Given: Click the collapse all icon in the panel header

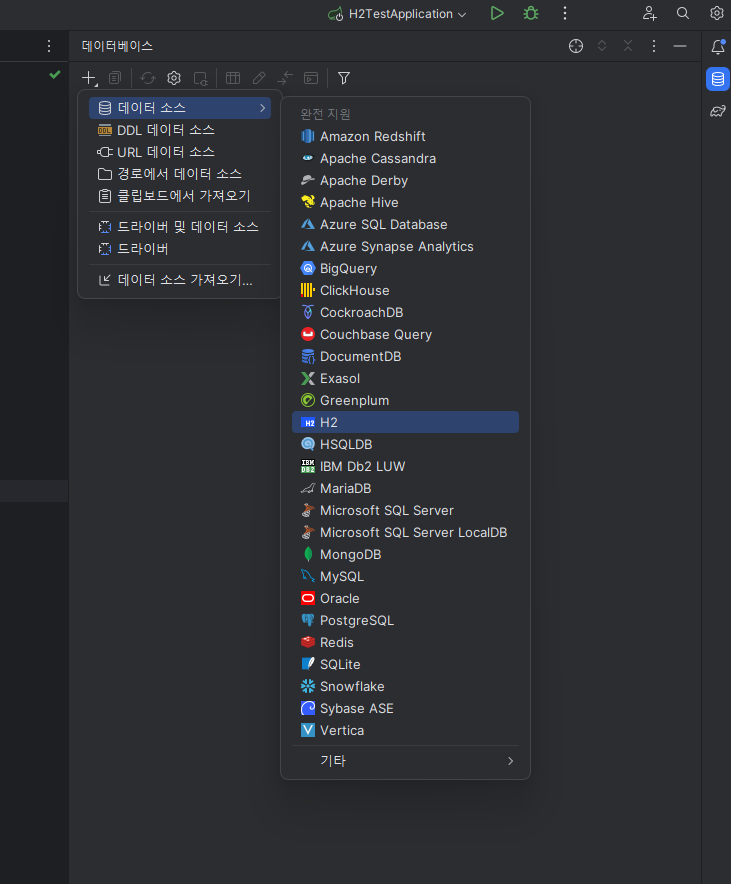Looking at the screenshot, I should (628, 46).
